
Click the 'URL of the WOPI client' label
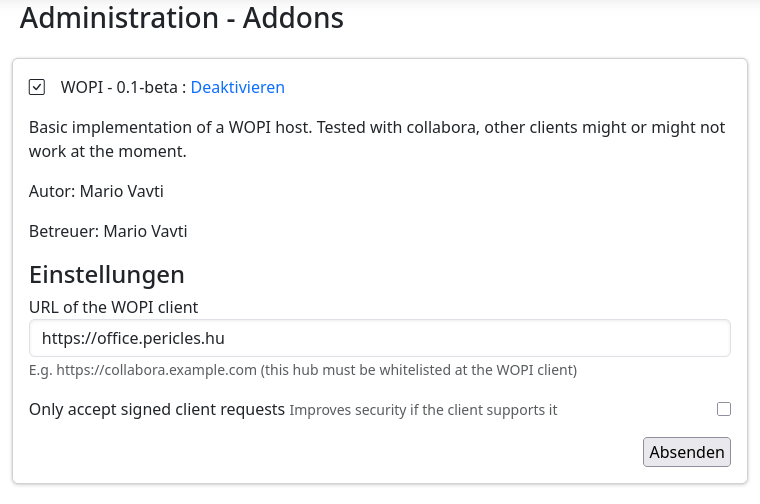113,307
